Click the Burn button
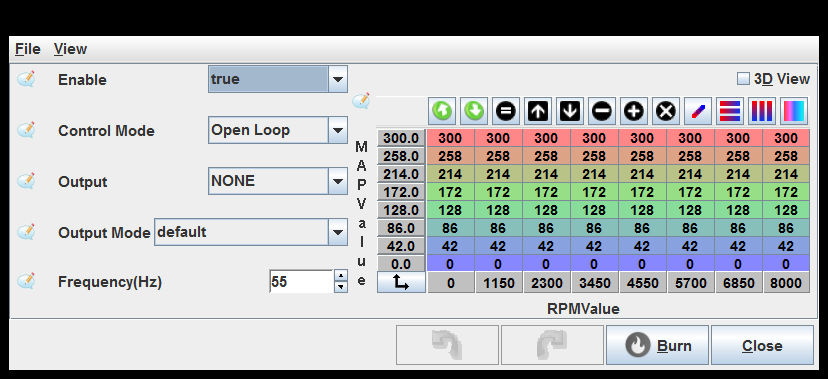Image resolution: width=828 pixels, height=379 pixels. coord(657,345)
